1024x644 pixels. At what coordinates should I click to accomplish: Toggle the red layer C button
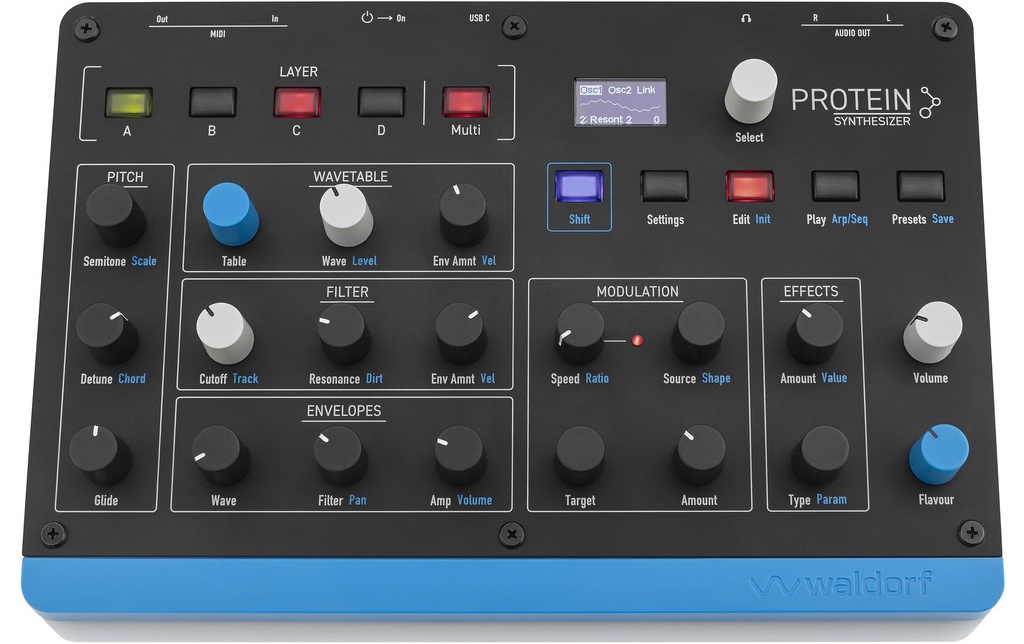[x=297, y=102]
